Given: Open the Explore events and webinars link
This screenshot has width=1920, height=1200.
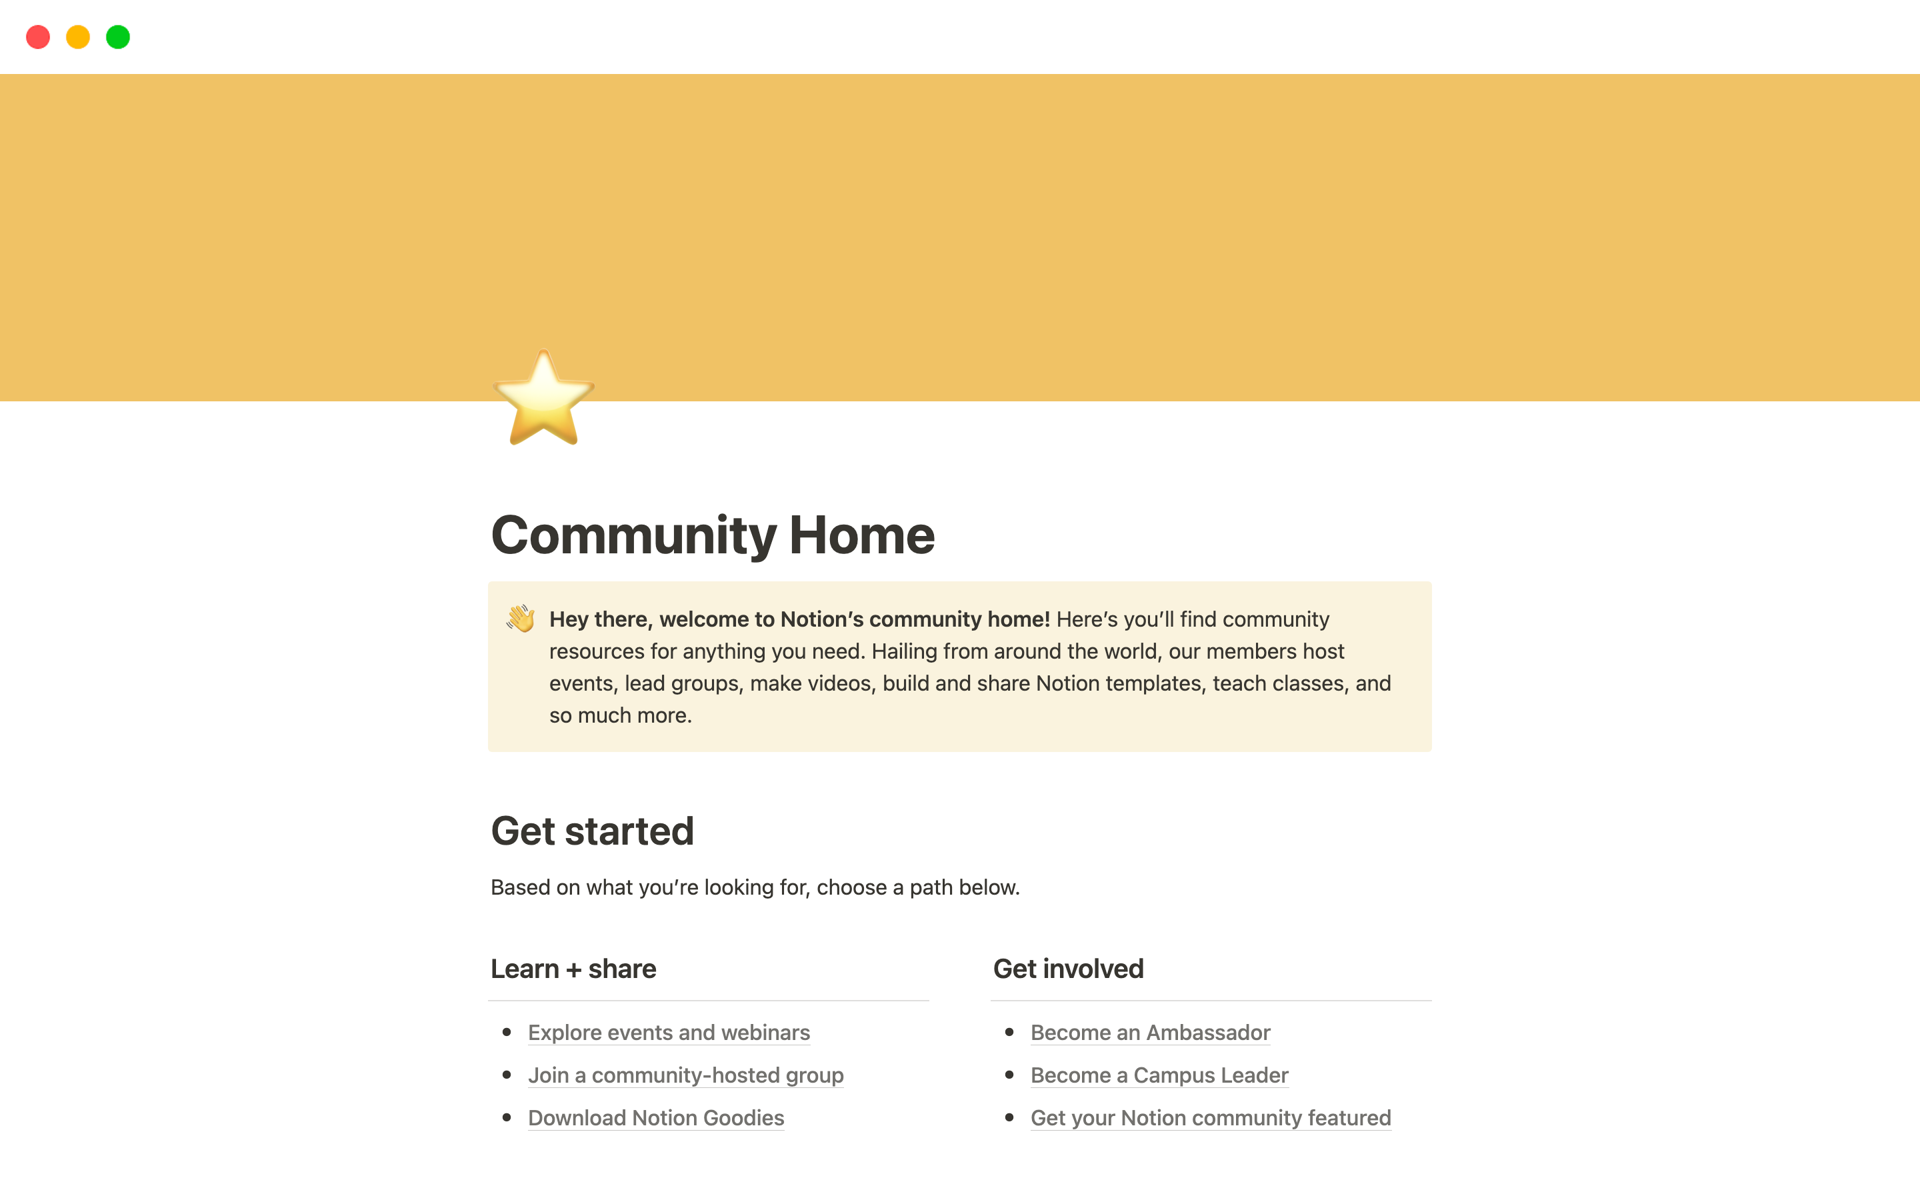Looking at the screenshot, I should 668,1031.
